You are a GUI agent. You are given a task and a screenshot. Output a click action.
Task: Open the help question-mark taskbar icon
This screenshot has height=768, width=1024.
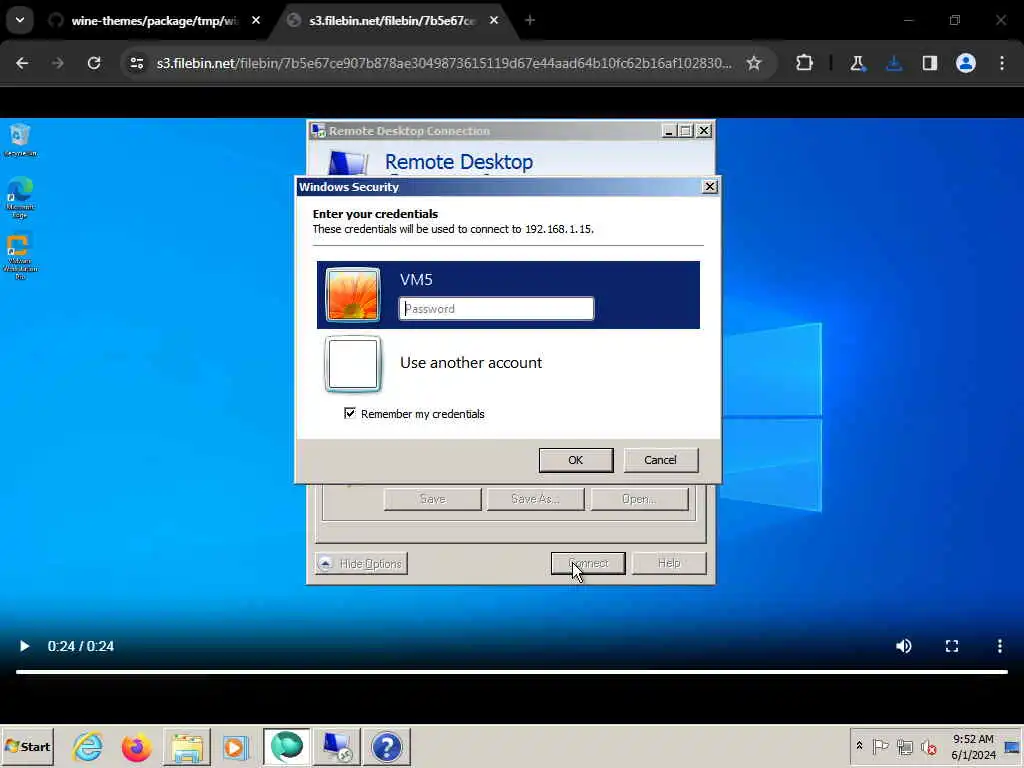(x=387, y=746)
